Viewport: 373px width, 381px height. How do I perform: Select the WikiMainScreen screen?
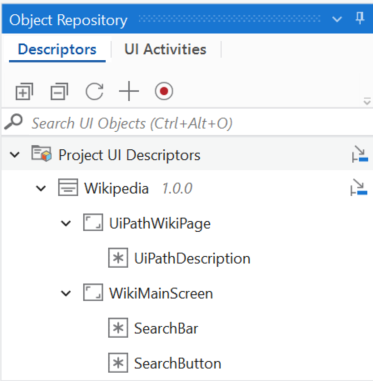(x=161, y=294)
